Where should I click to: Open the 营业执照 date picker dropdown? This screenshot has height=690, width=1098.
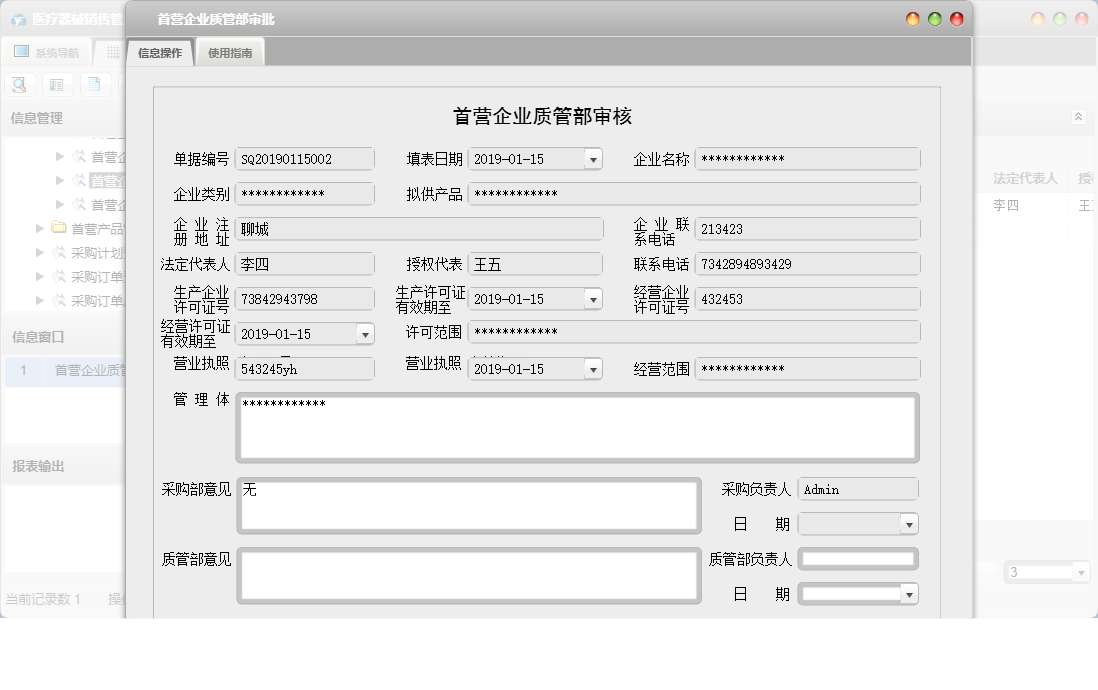click(592, 368)
